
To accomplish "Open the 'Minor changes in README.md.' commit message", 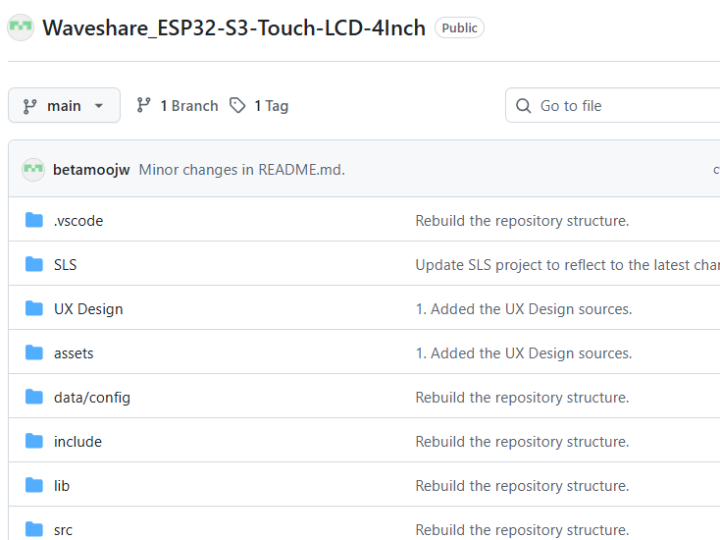I will [241, 170].
